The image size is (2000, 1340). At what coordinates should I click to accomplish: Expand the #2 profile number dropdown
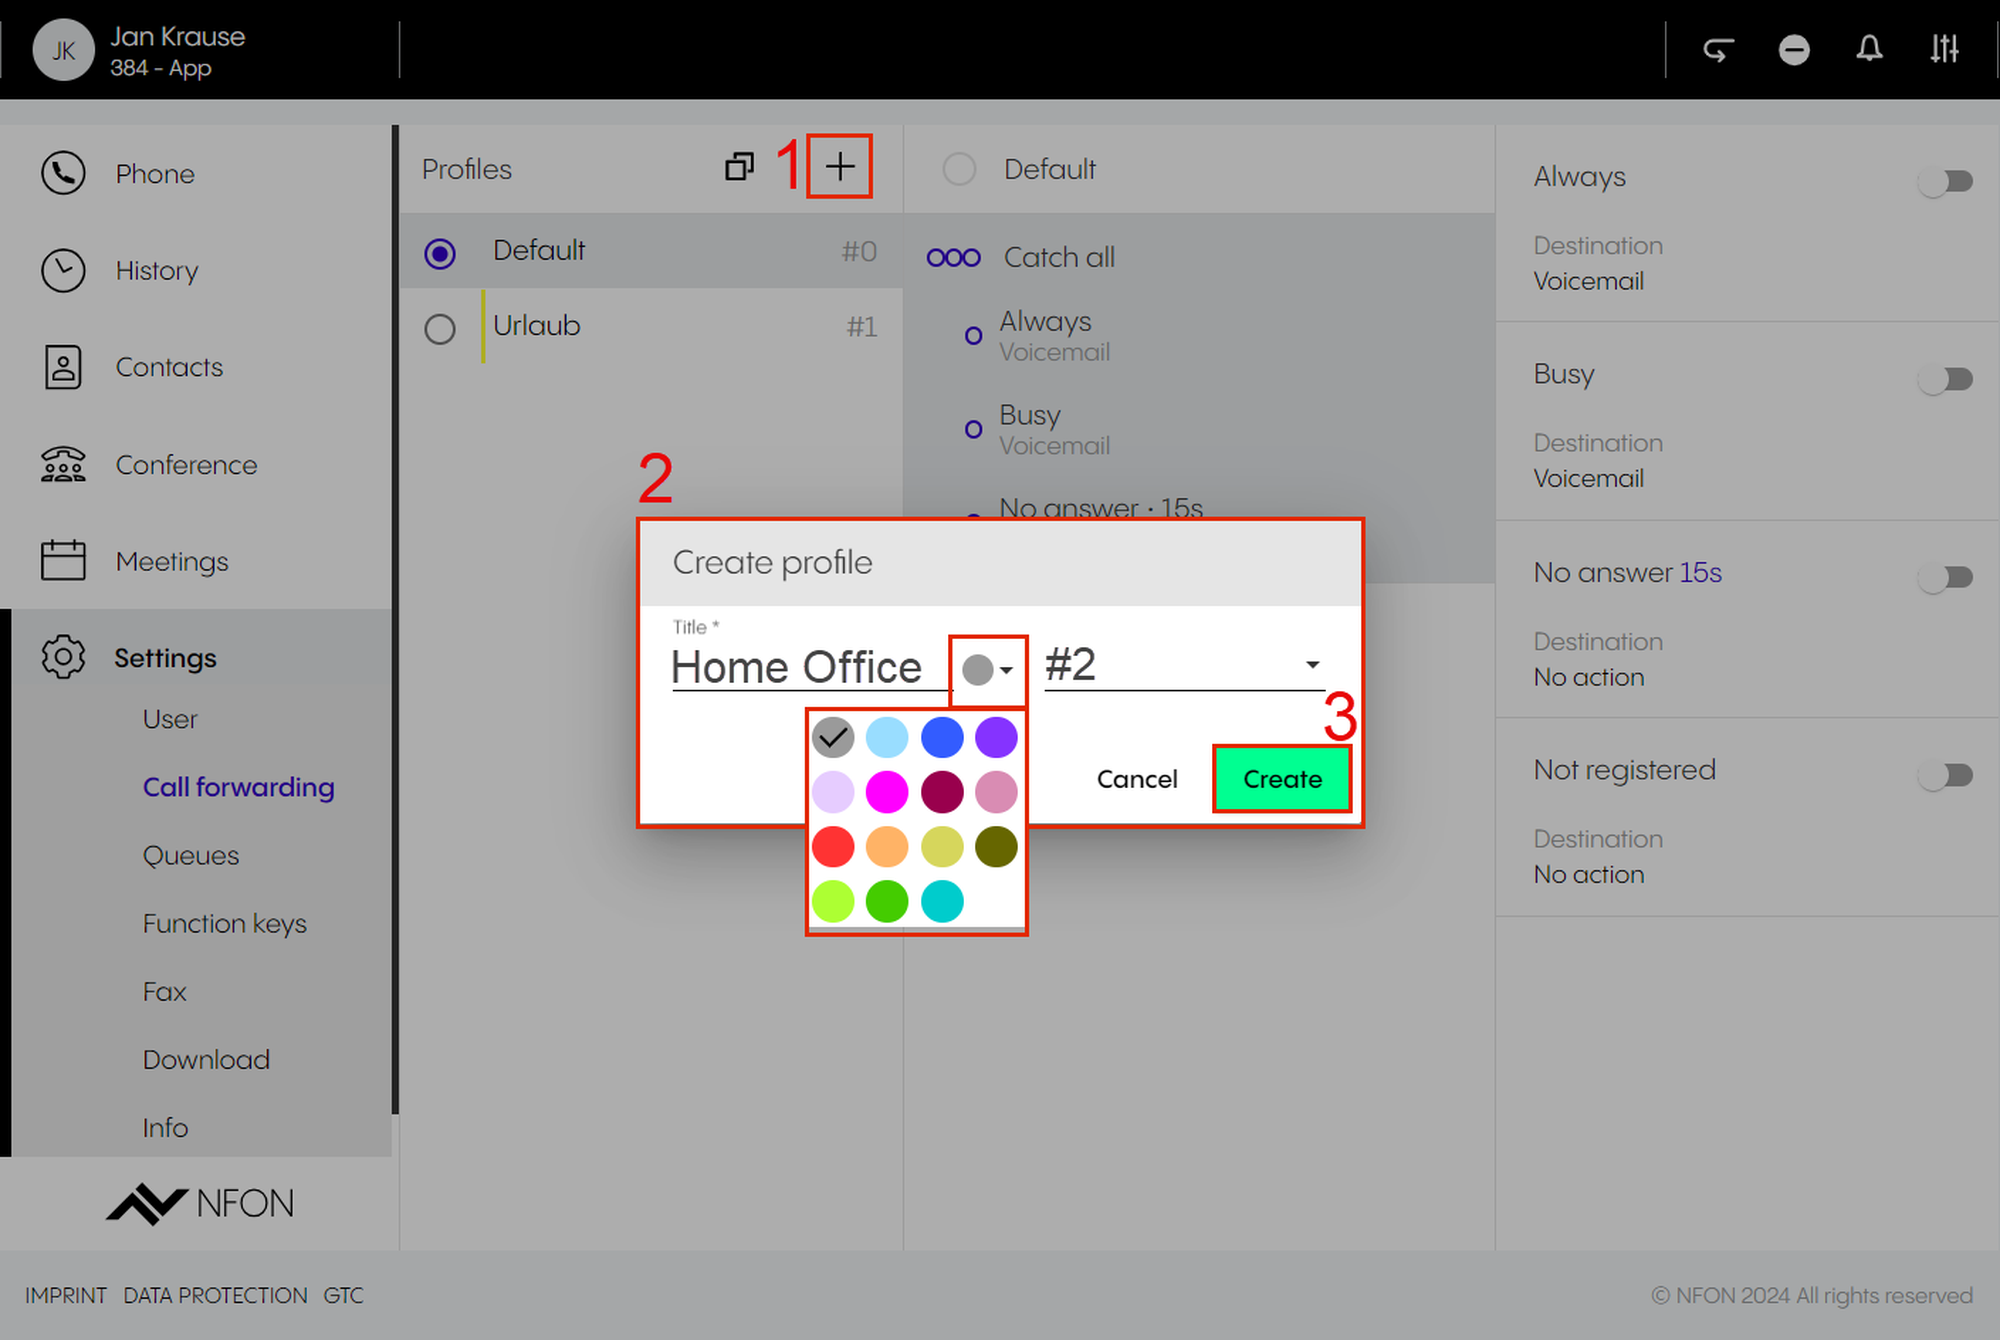tap(1312, 665)
